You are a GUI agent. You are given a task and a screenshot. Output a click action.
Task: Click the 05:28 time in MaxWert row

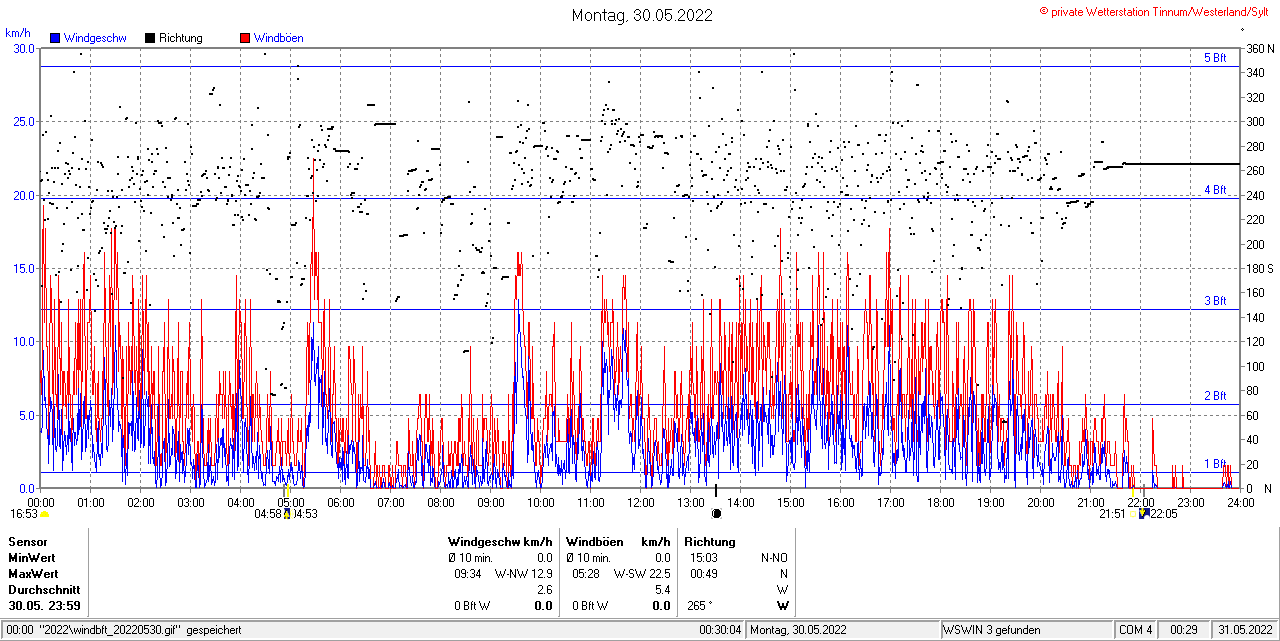point(587,574)
